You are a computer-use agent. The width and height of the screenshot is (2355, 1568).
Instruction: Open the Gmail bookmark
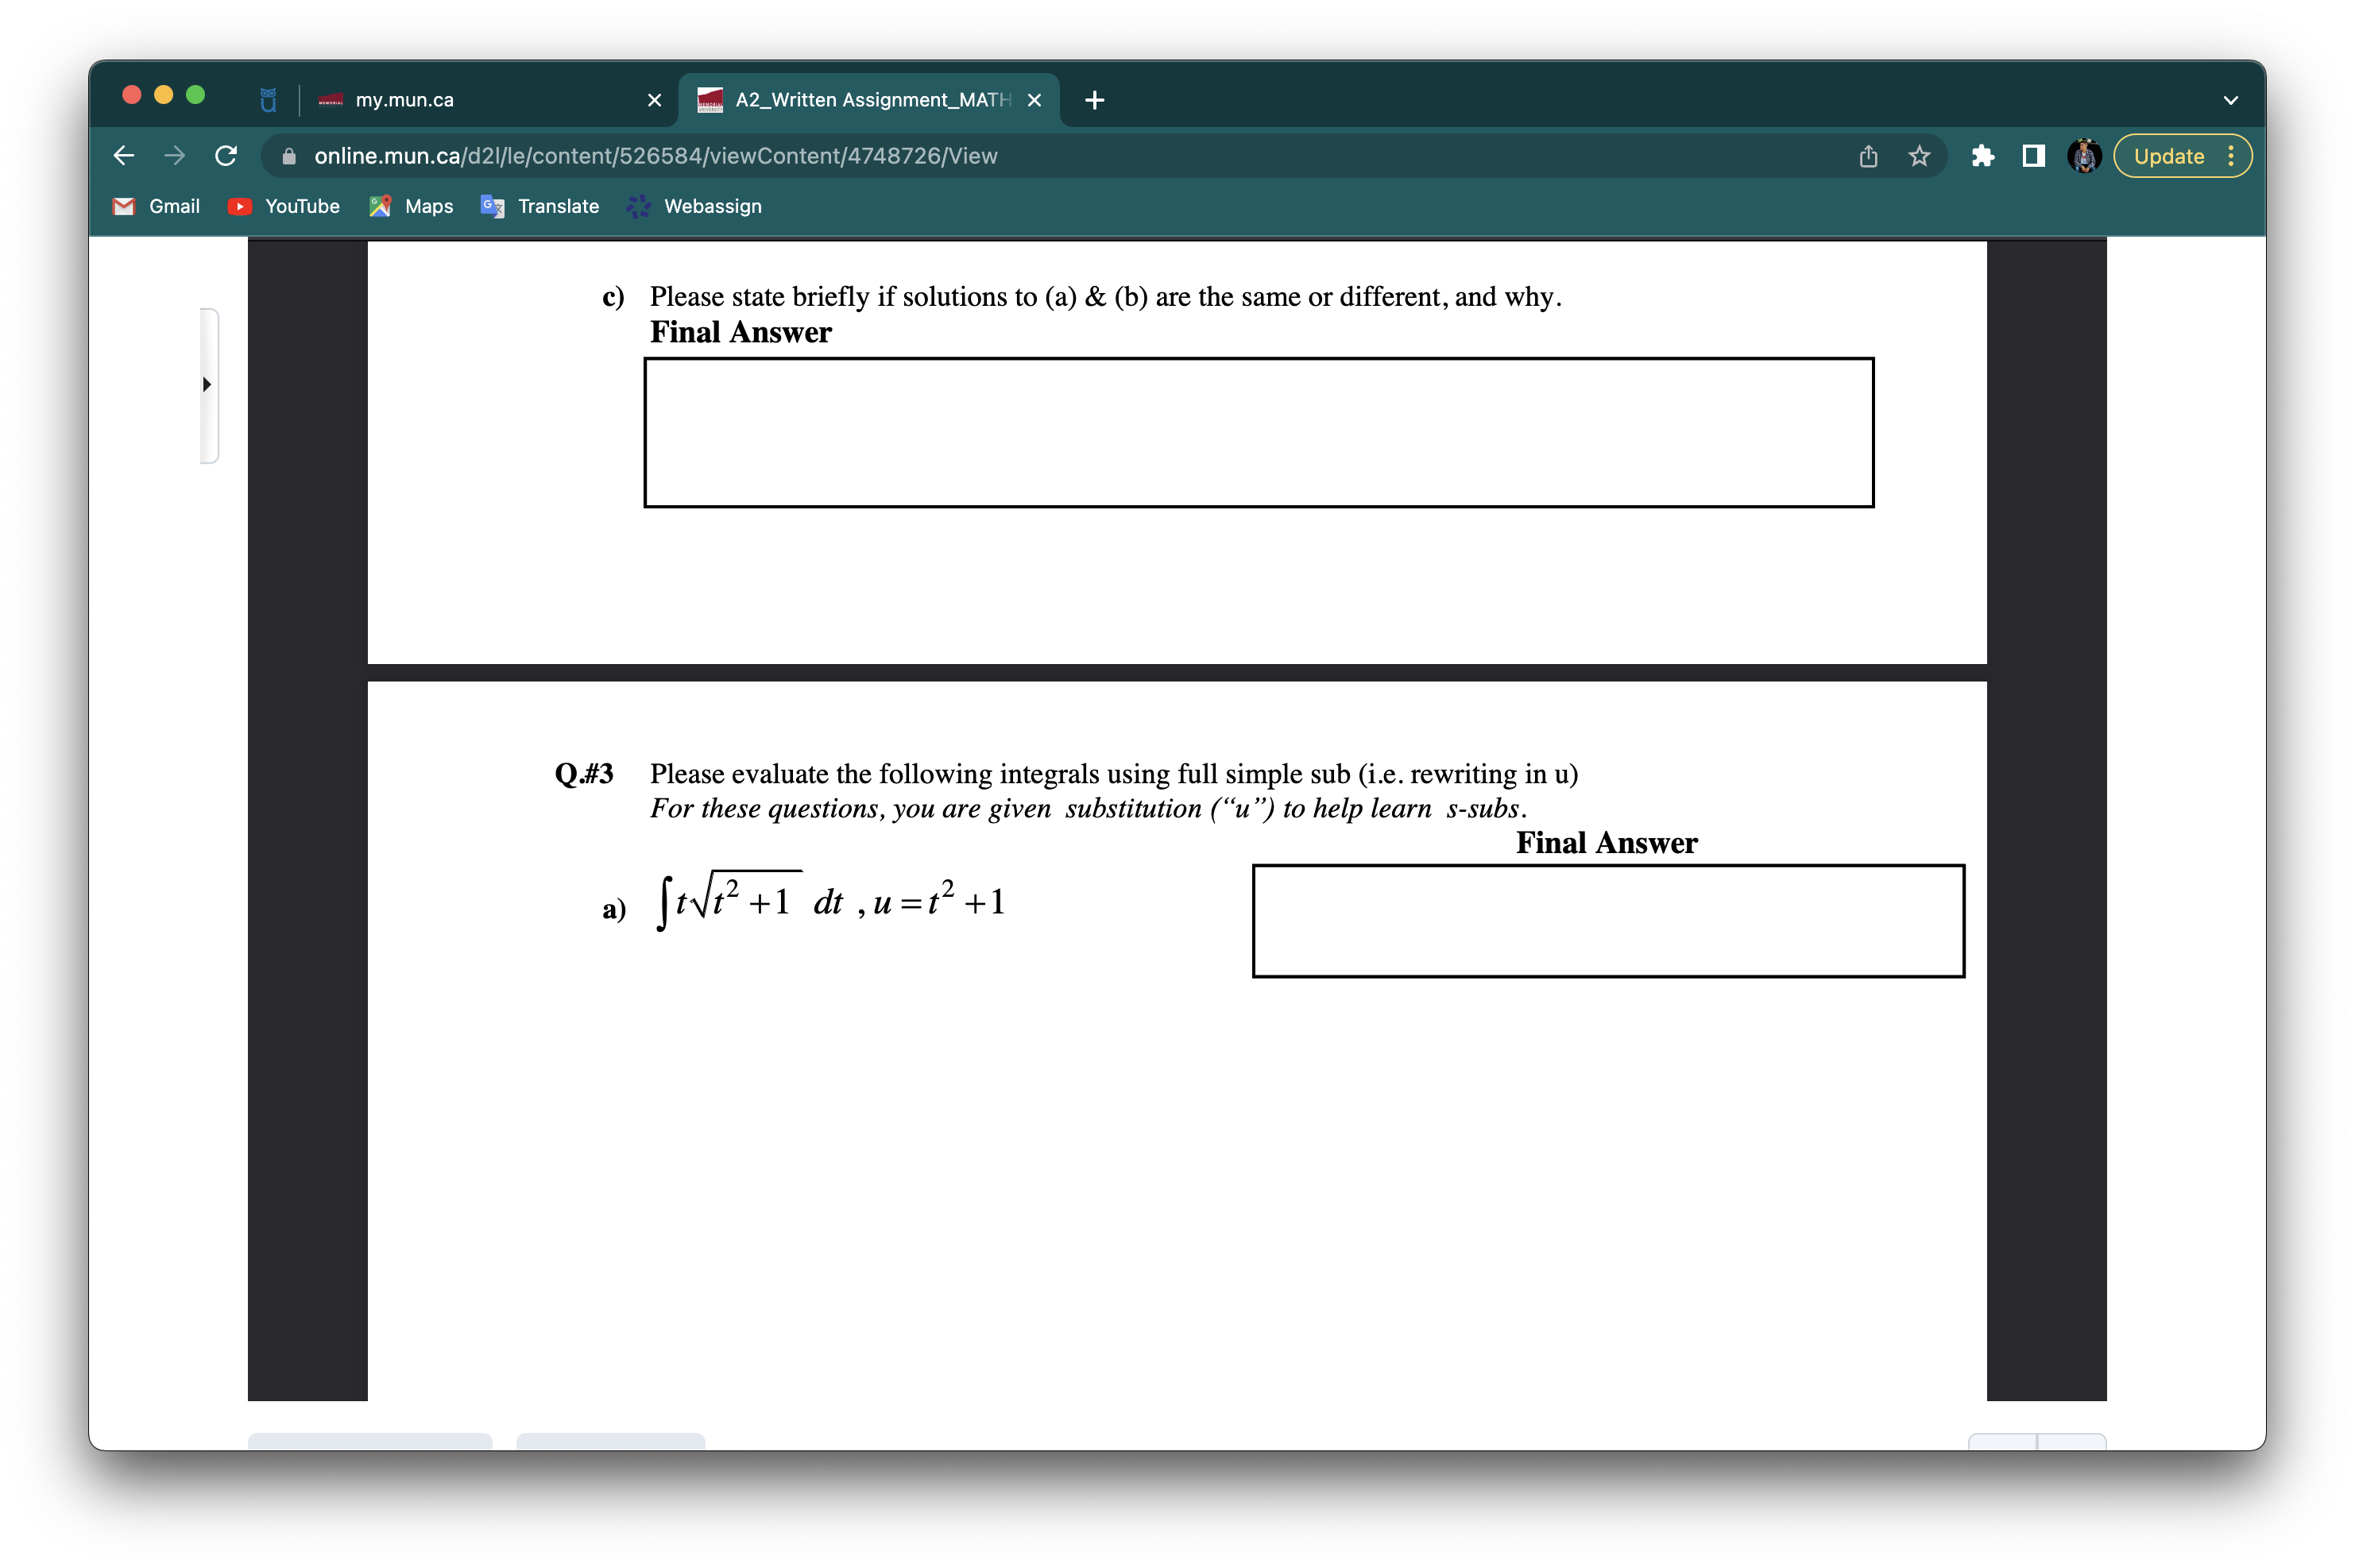pos(156,206)
